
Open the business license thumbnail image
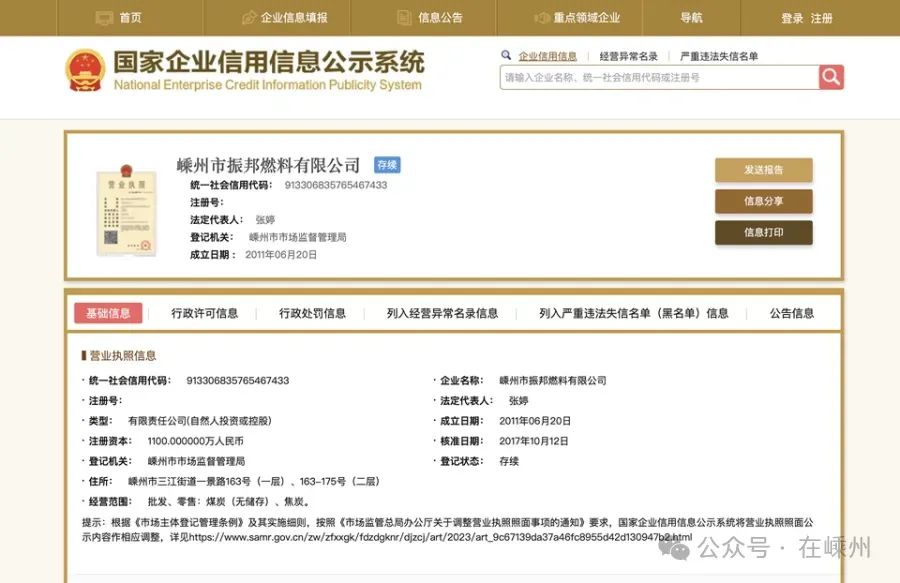pos(126,211)
